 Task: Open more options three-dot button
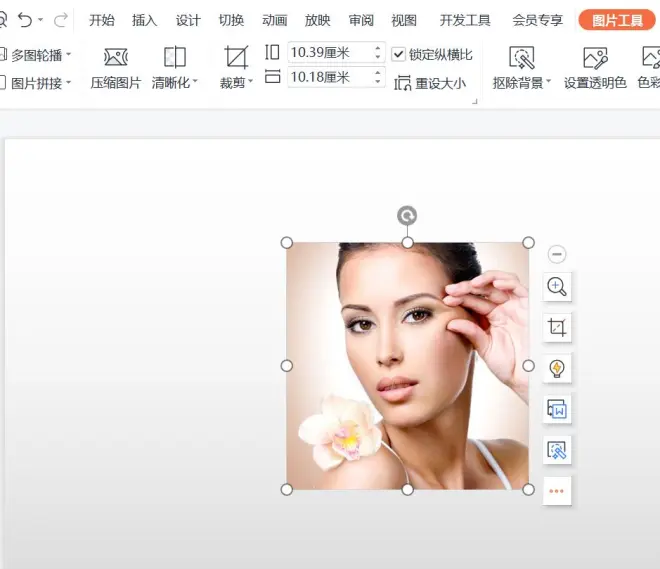[557, 491]
